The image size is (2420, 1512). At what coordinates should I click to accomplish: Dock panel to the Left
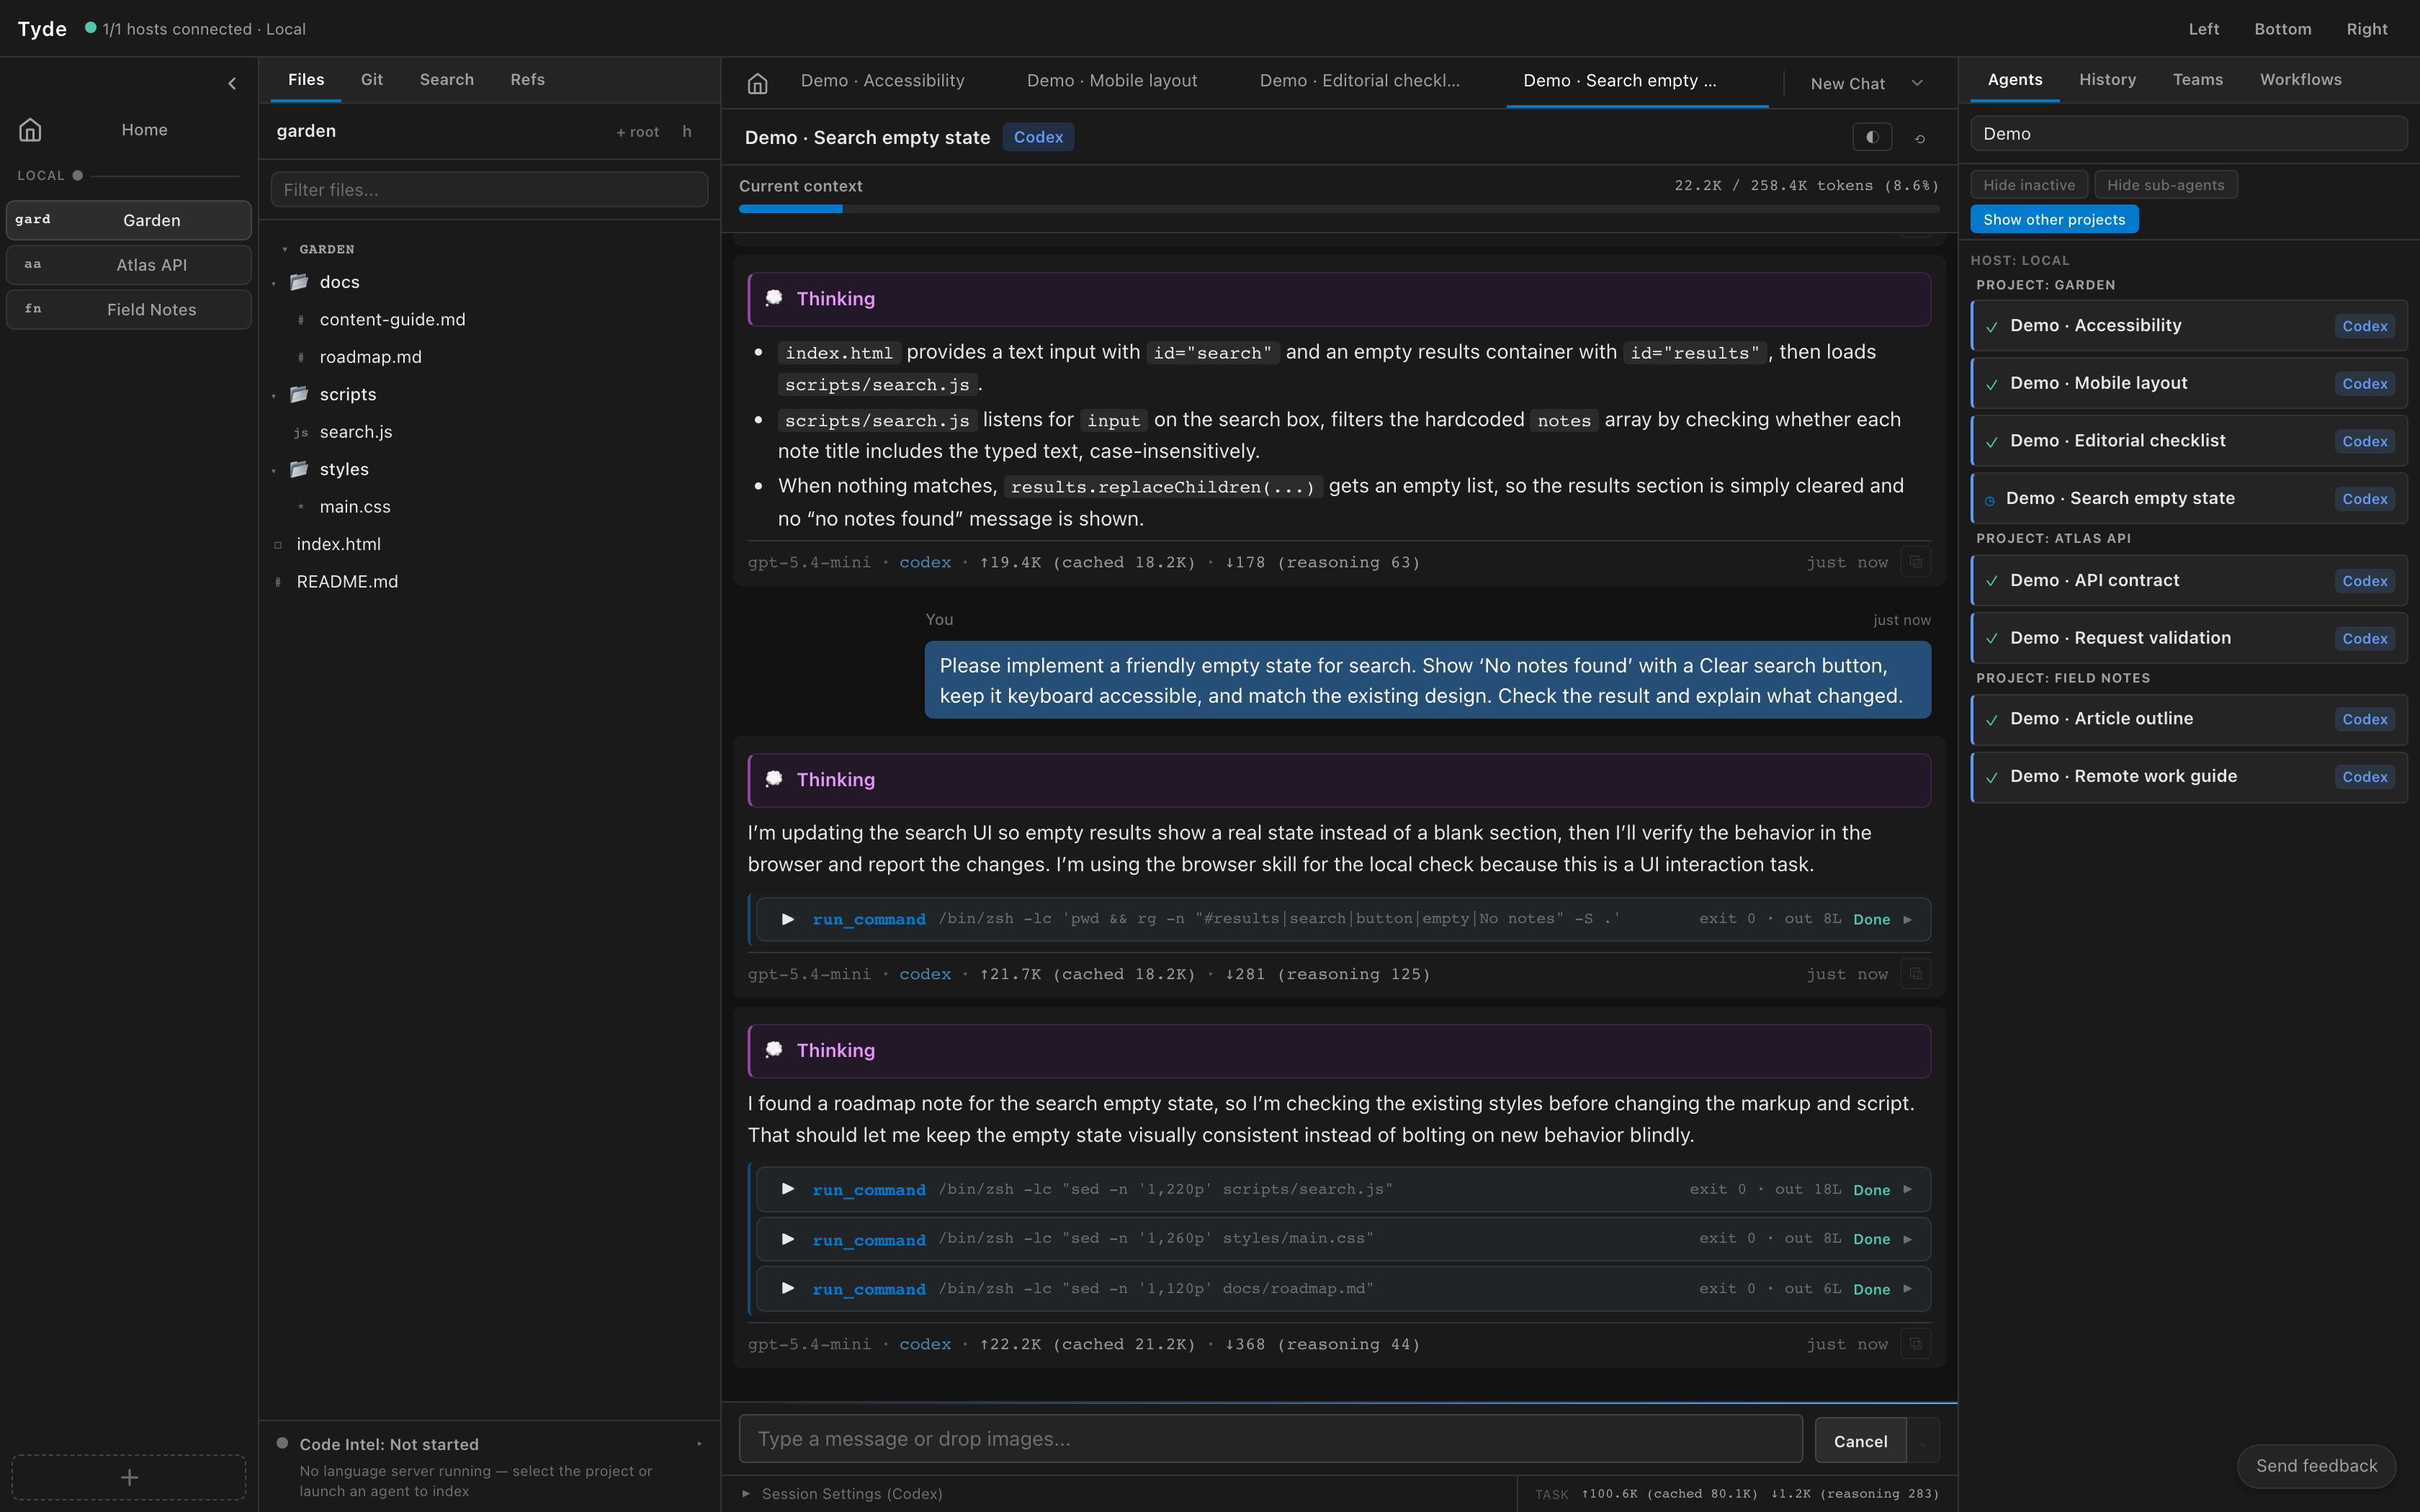point(2203,29)
